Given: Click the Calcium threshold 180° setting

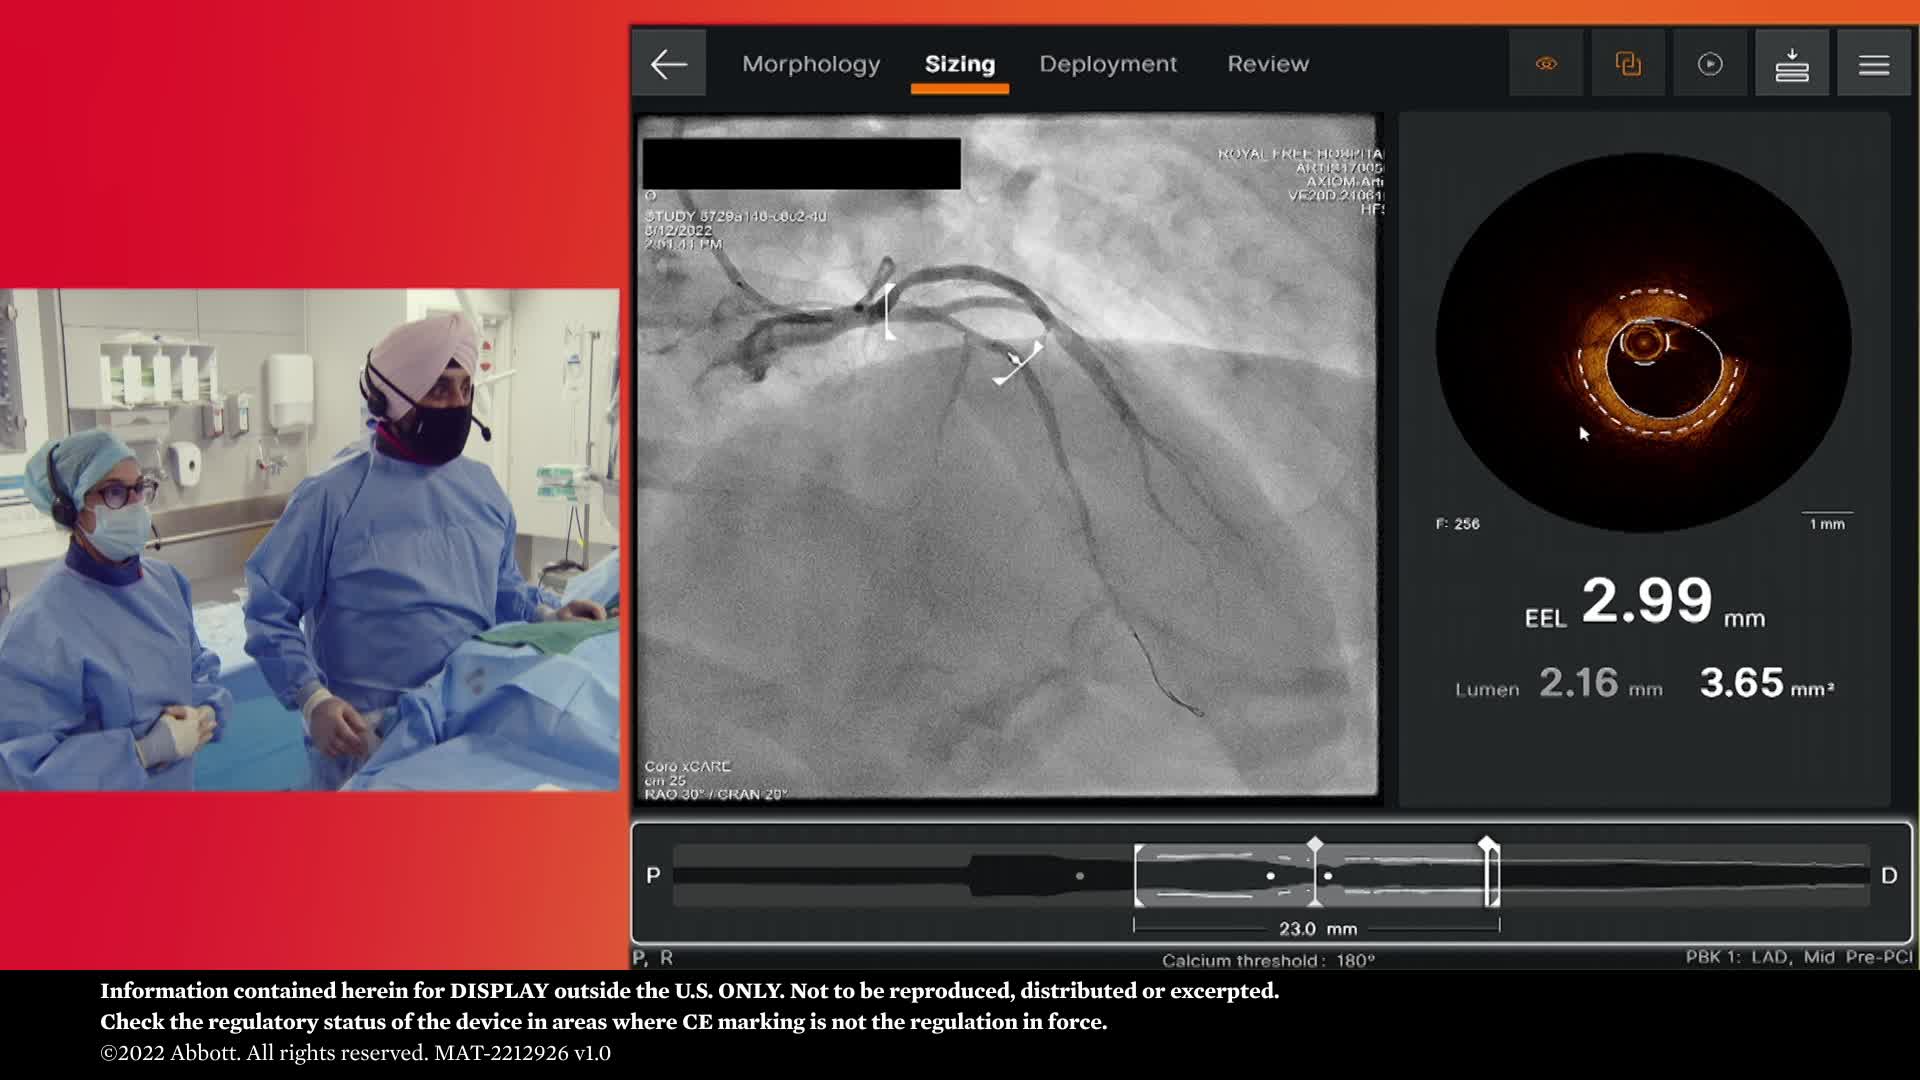Looking at the screenshot, I should point(1268,960).
